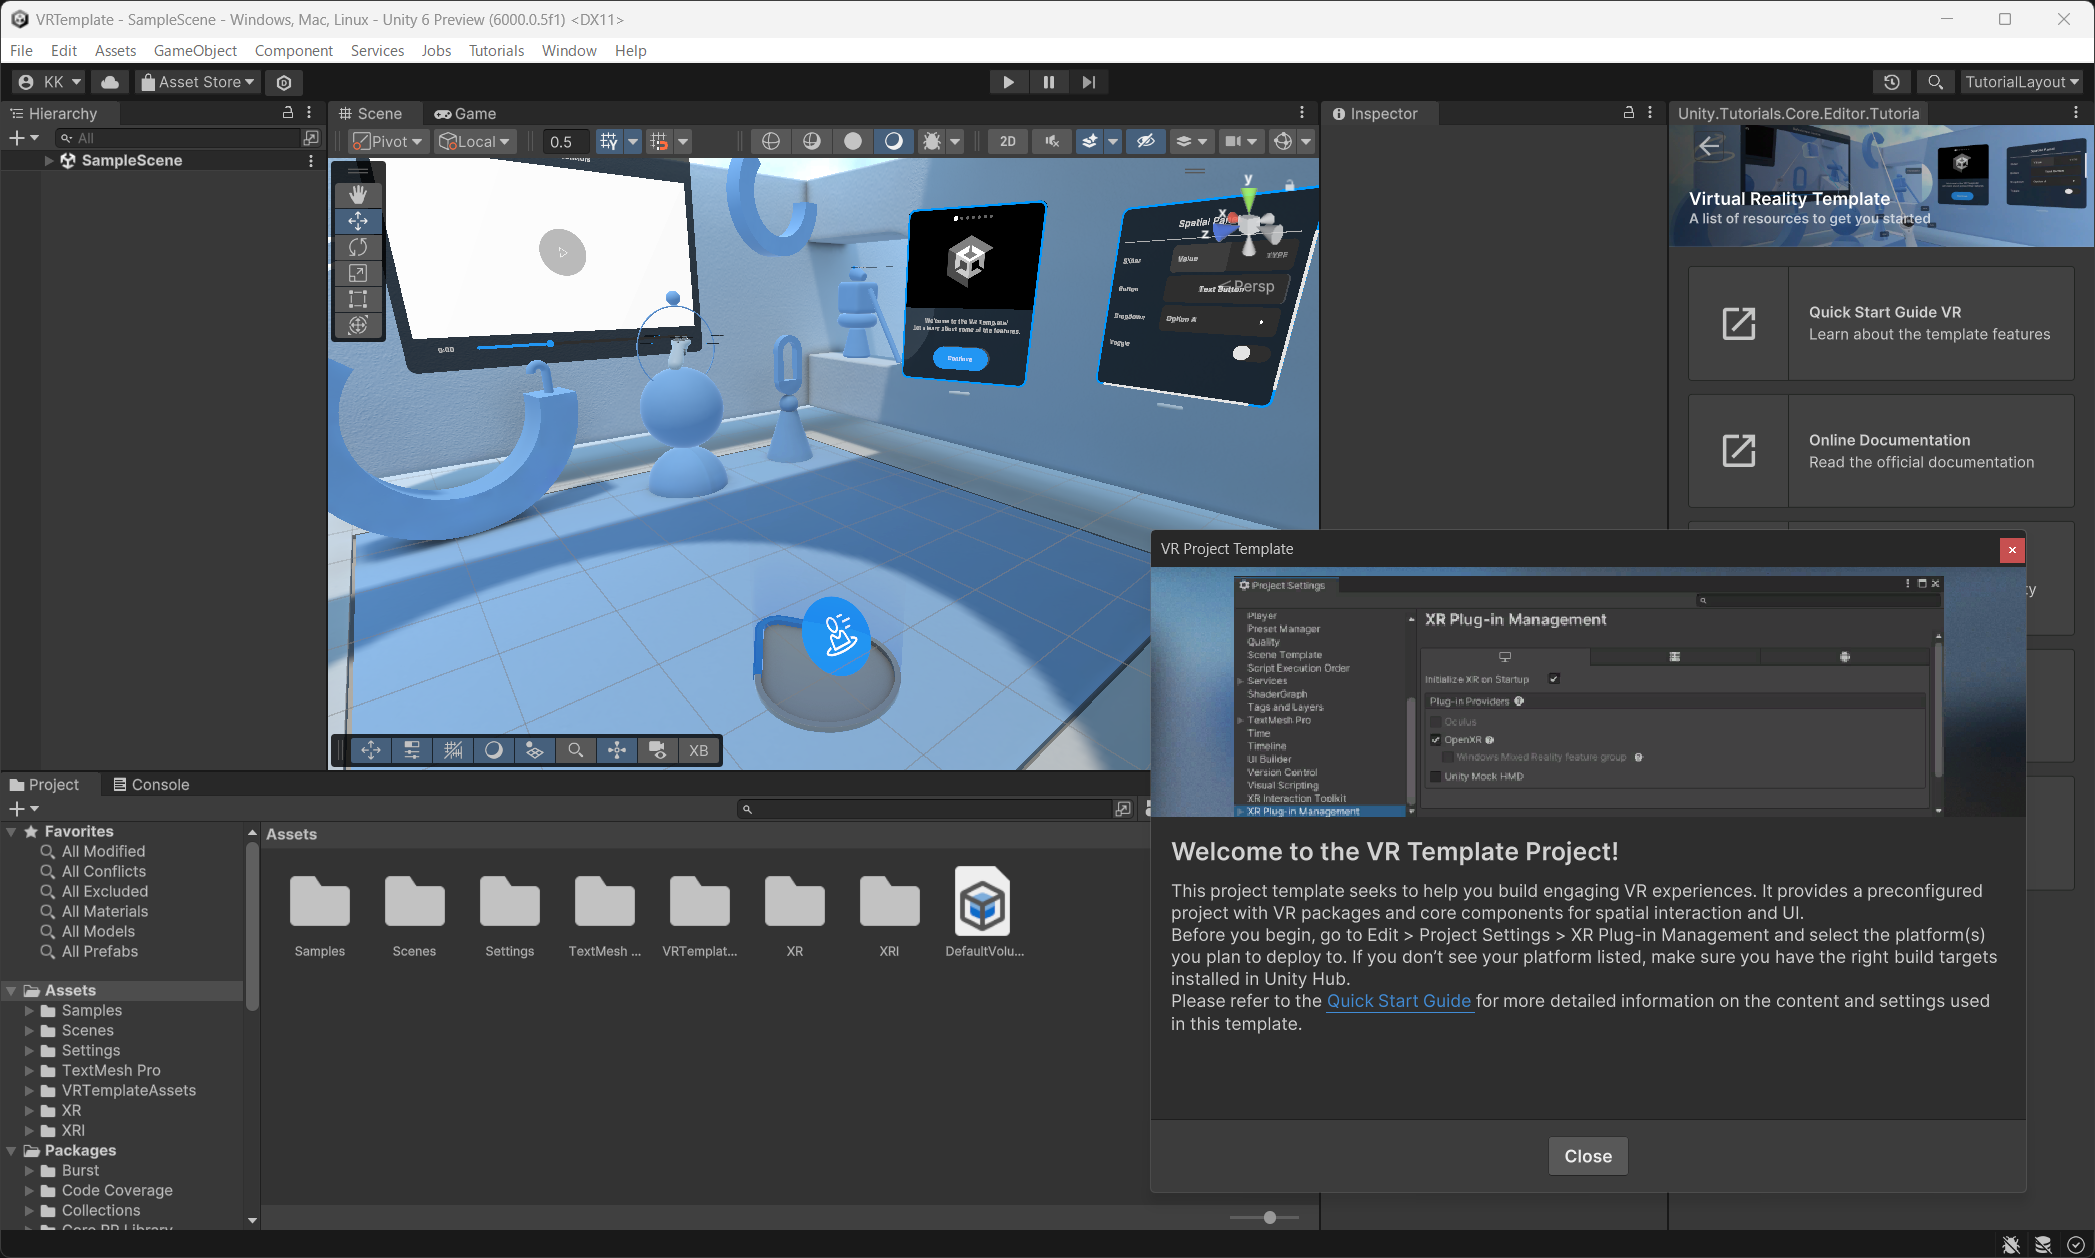Image resolution: width=2095 pixels, height=1258 pixels.
Task: Open the Pivot handle position dropdown
Action: tap(389, 141)
